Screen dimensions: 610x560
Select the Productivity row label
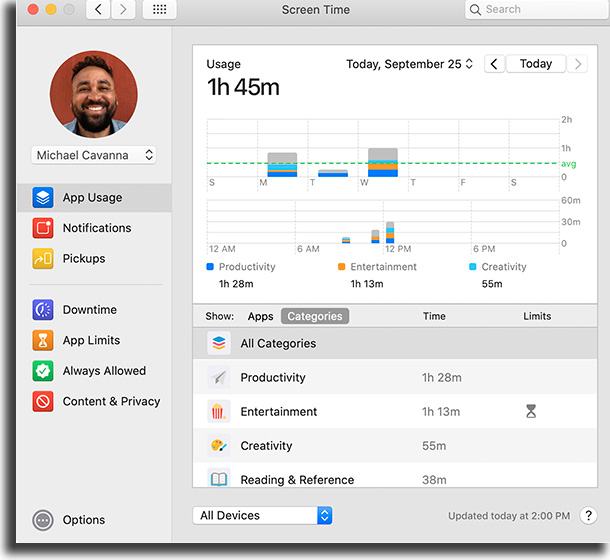tap(273, 377)
